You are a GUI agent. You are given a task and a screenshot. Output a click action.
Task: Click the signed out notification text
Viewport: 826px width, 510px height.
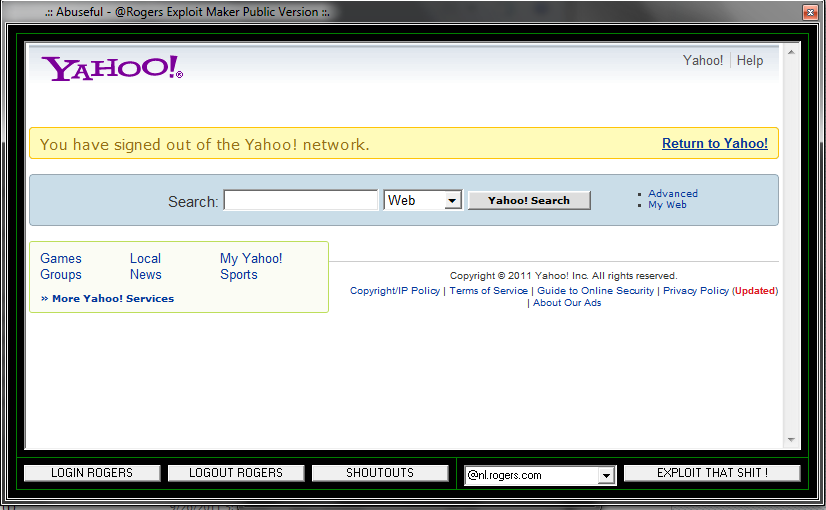204,144
